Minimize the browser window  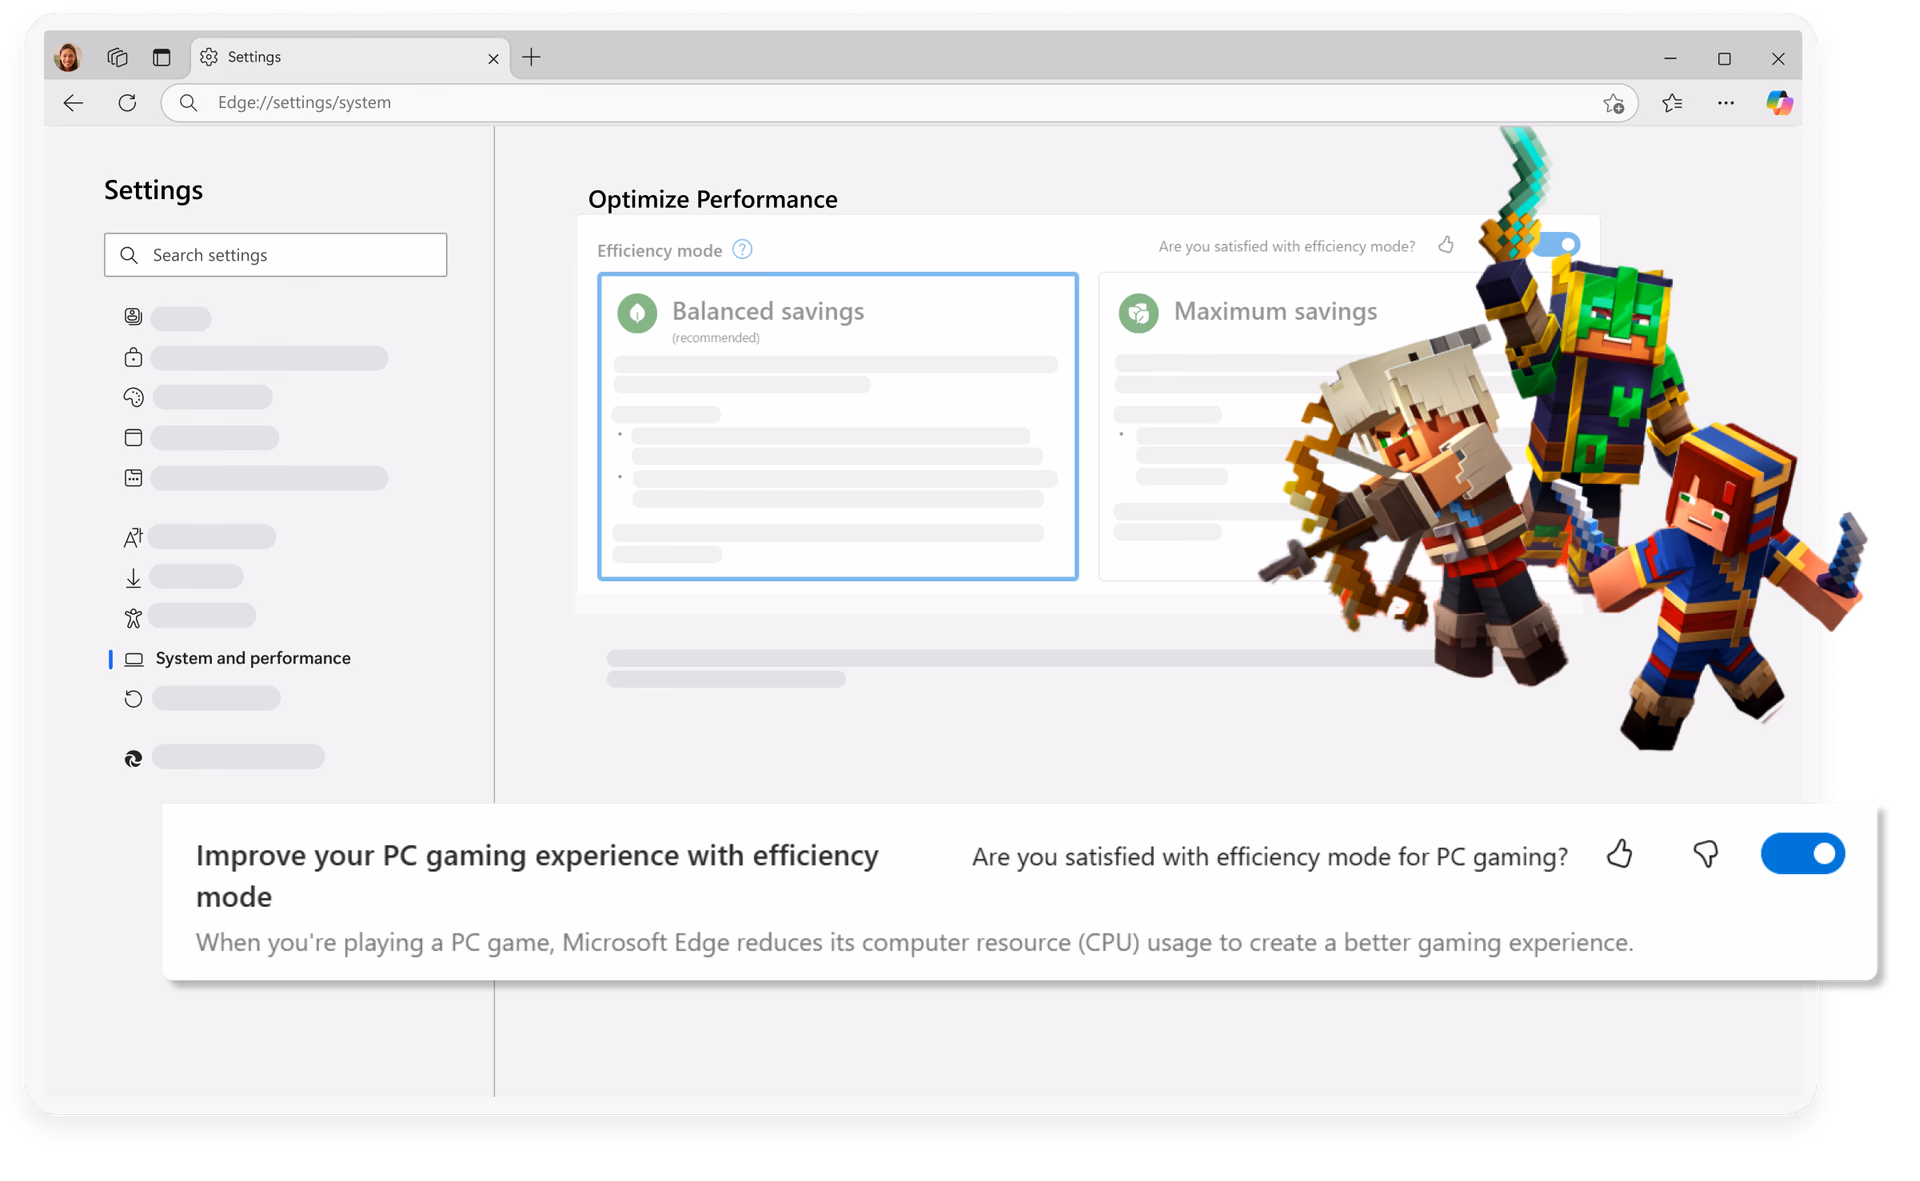pyautogui.click(x=1670, y=59)
